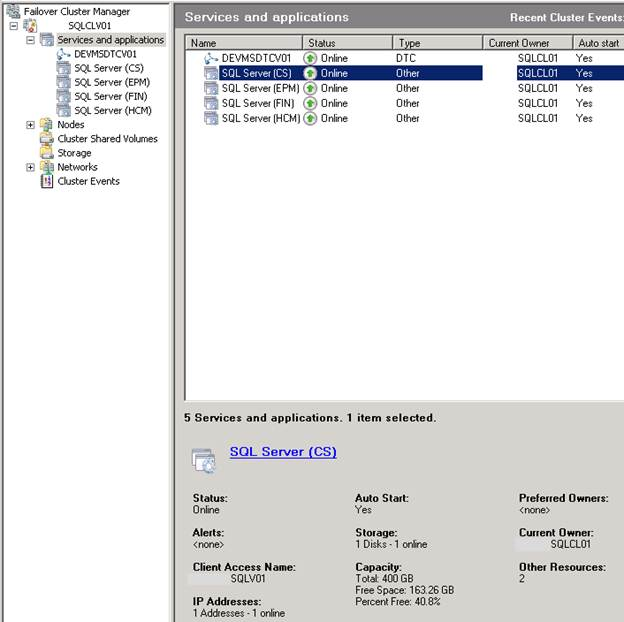Click the green Online status icon for SQL Server (HCM)
Image resolution: width=624 pixels, height=622 pixels.
pos(310,118)
